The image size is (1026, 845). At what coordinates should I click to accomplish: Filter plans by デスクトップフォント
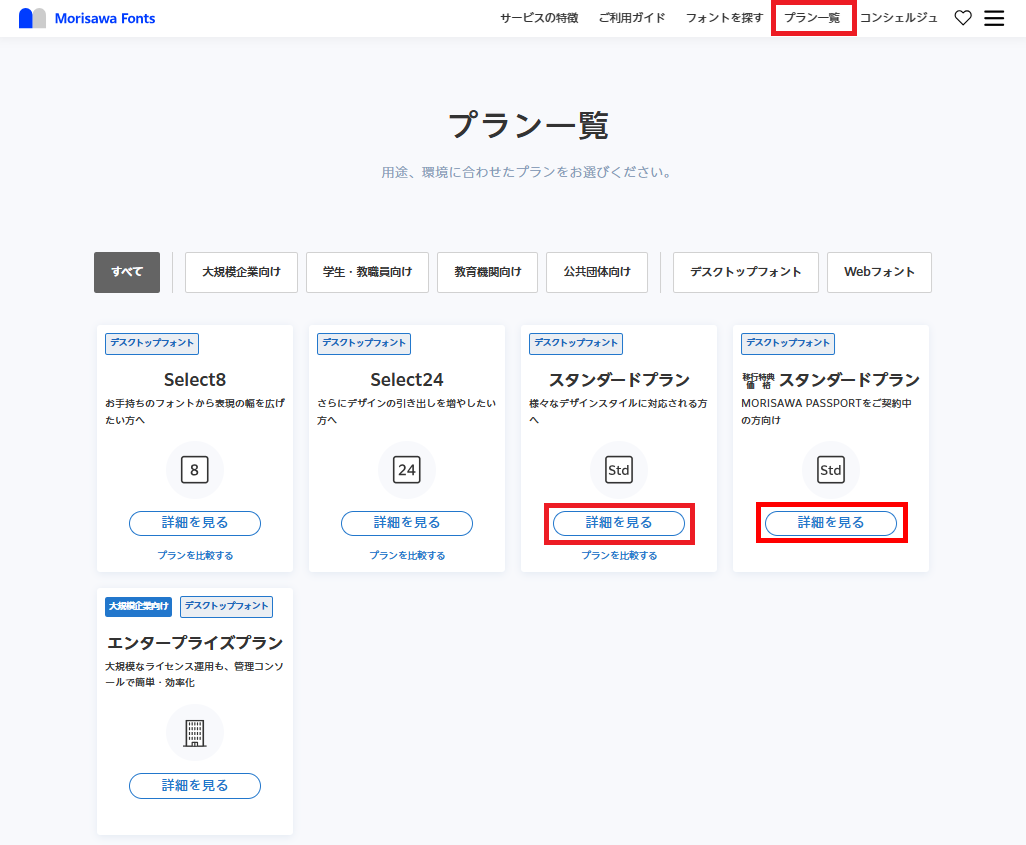pyautogui.click(x=745, y=272)
